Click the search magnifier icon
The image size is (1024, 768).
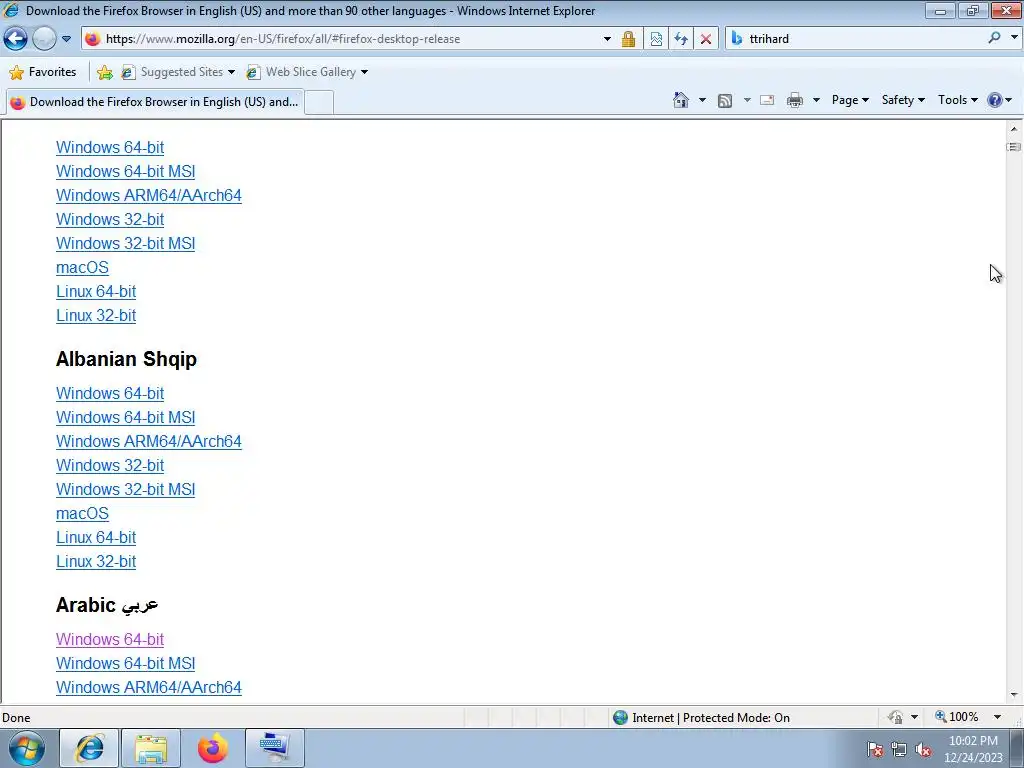994,38
